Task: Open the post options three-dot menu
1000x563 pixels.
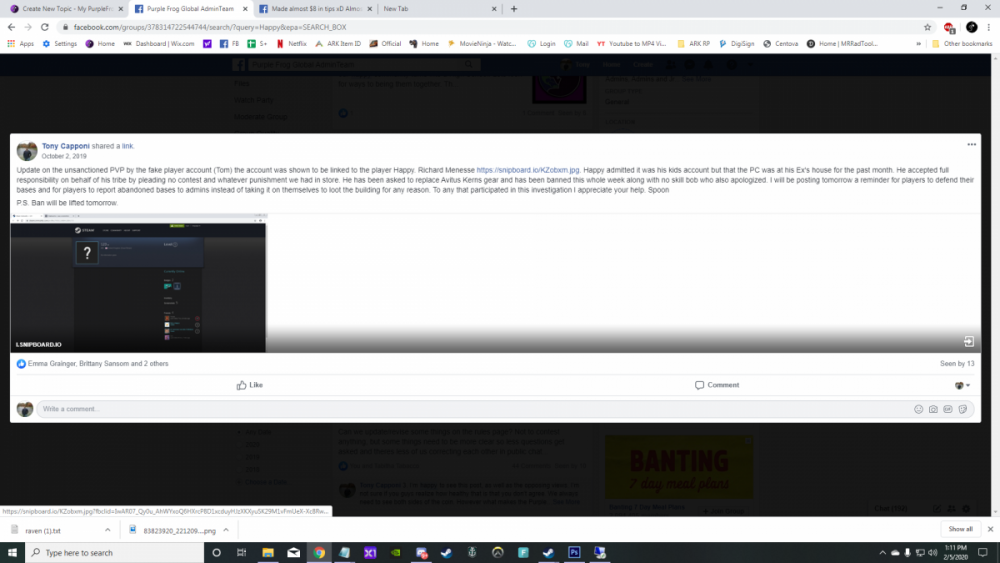Action: coord(971,145)
